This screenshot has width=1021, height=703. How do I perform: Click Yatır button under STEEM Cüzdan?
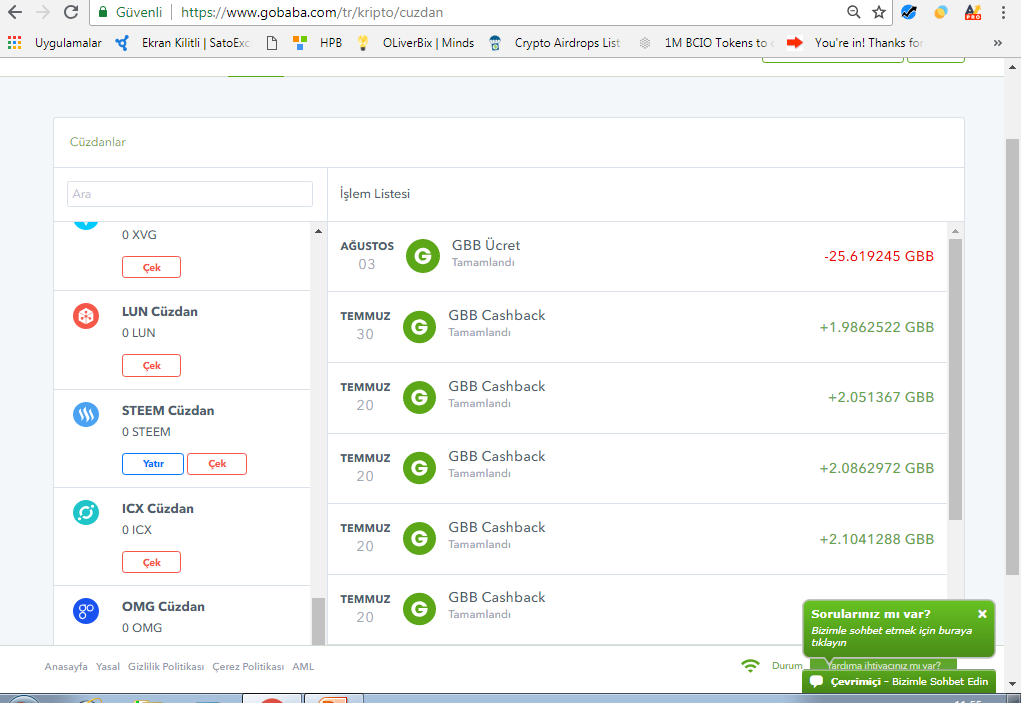(153, 464)
